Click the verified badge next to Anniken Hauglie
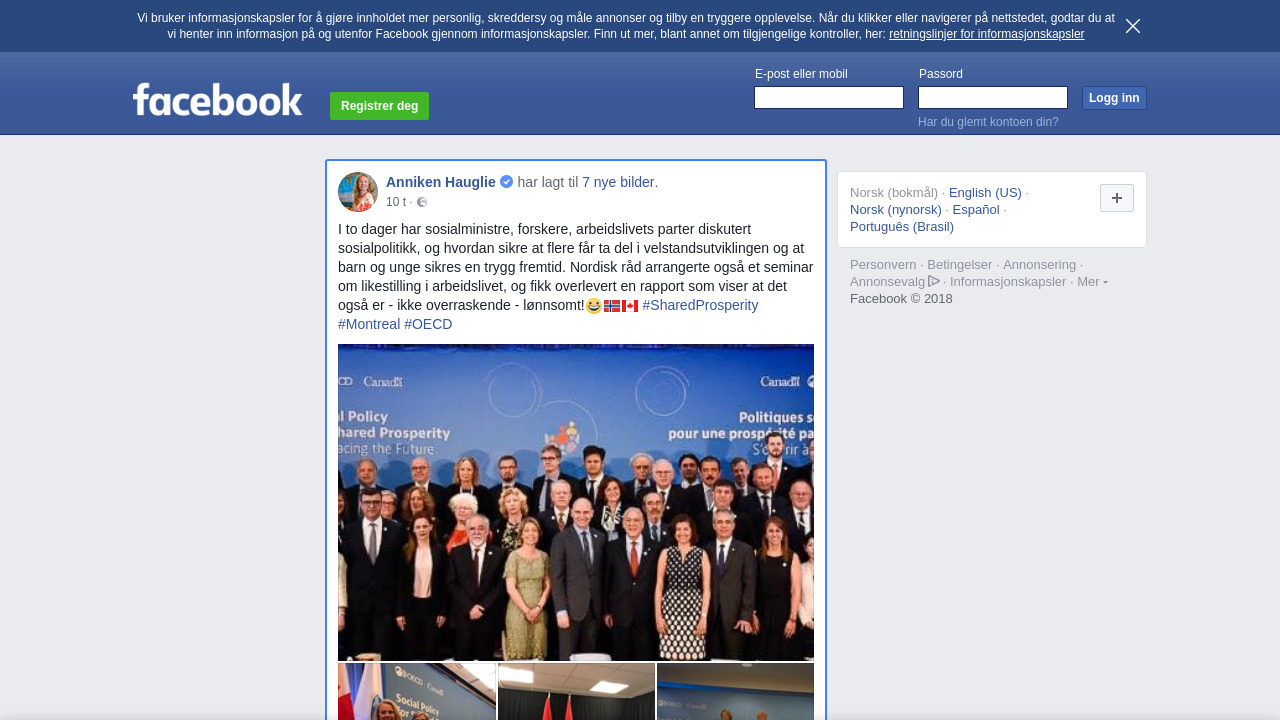Screen dimensions: 1280x720 tap(507, 182)
